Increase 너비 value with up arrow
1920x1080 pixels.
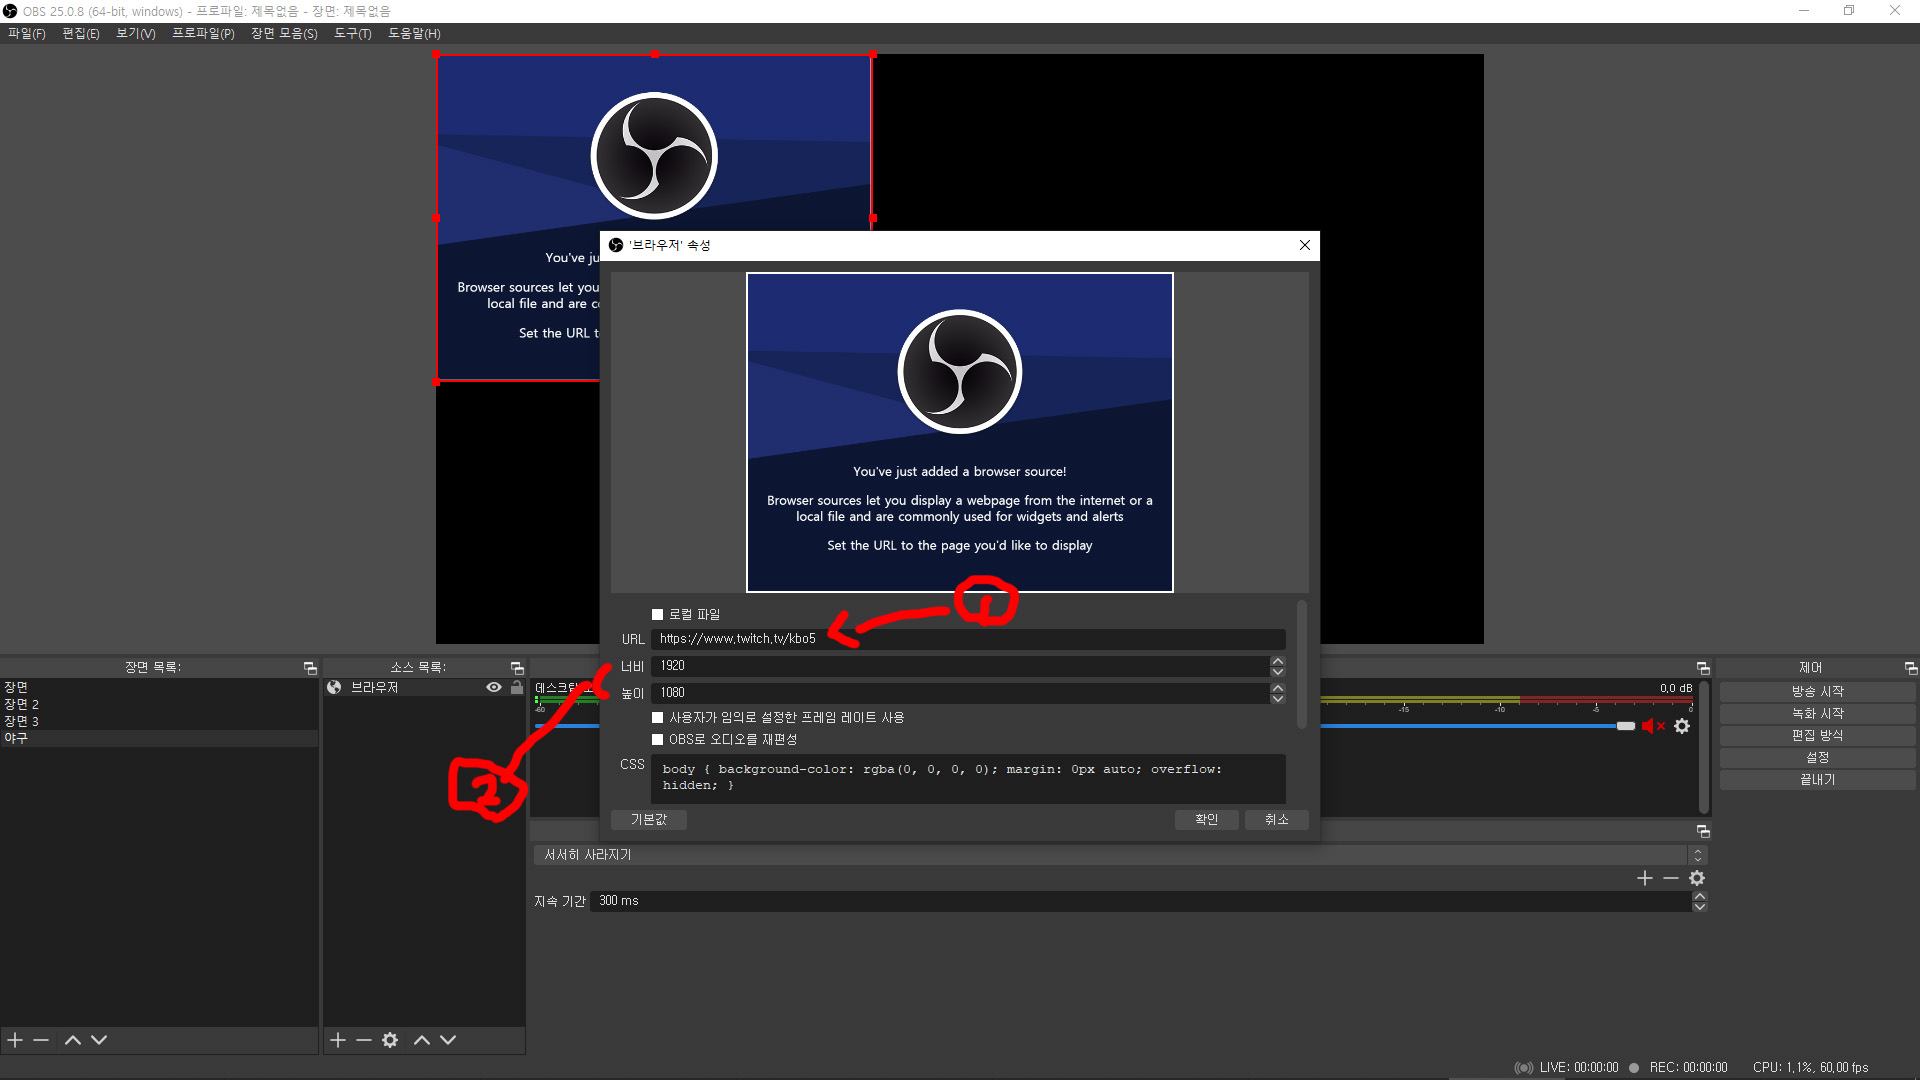pyautogui.click(x=1277, y=661)
